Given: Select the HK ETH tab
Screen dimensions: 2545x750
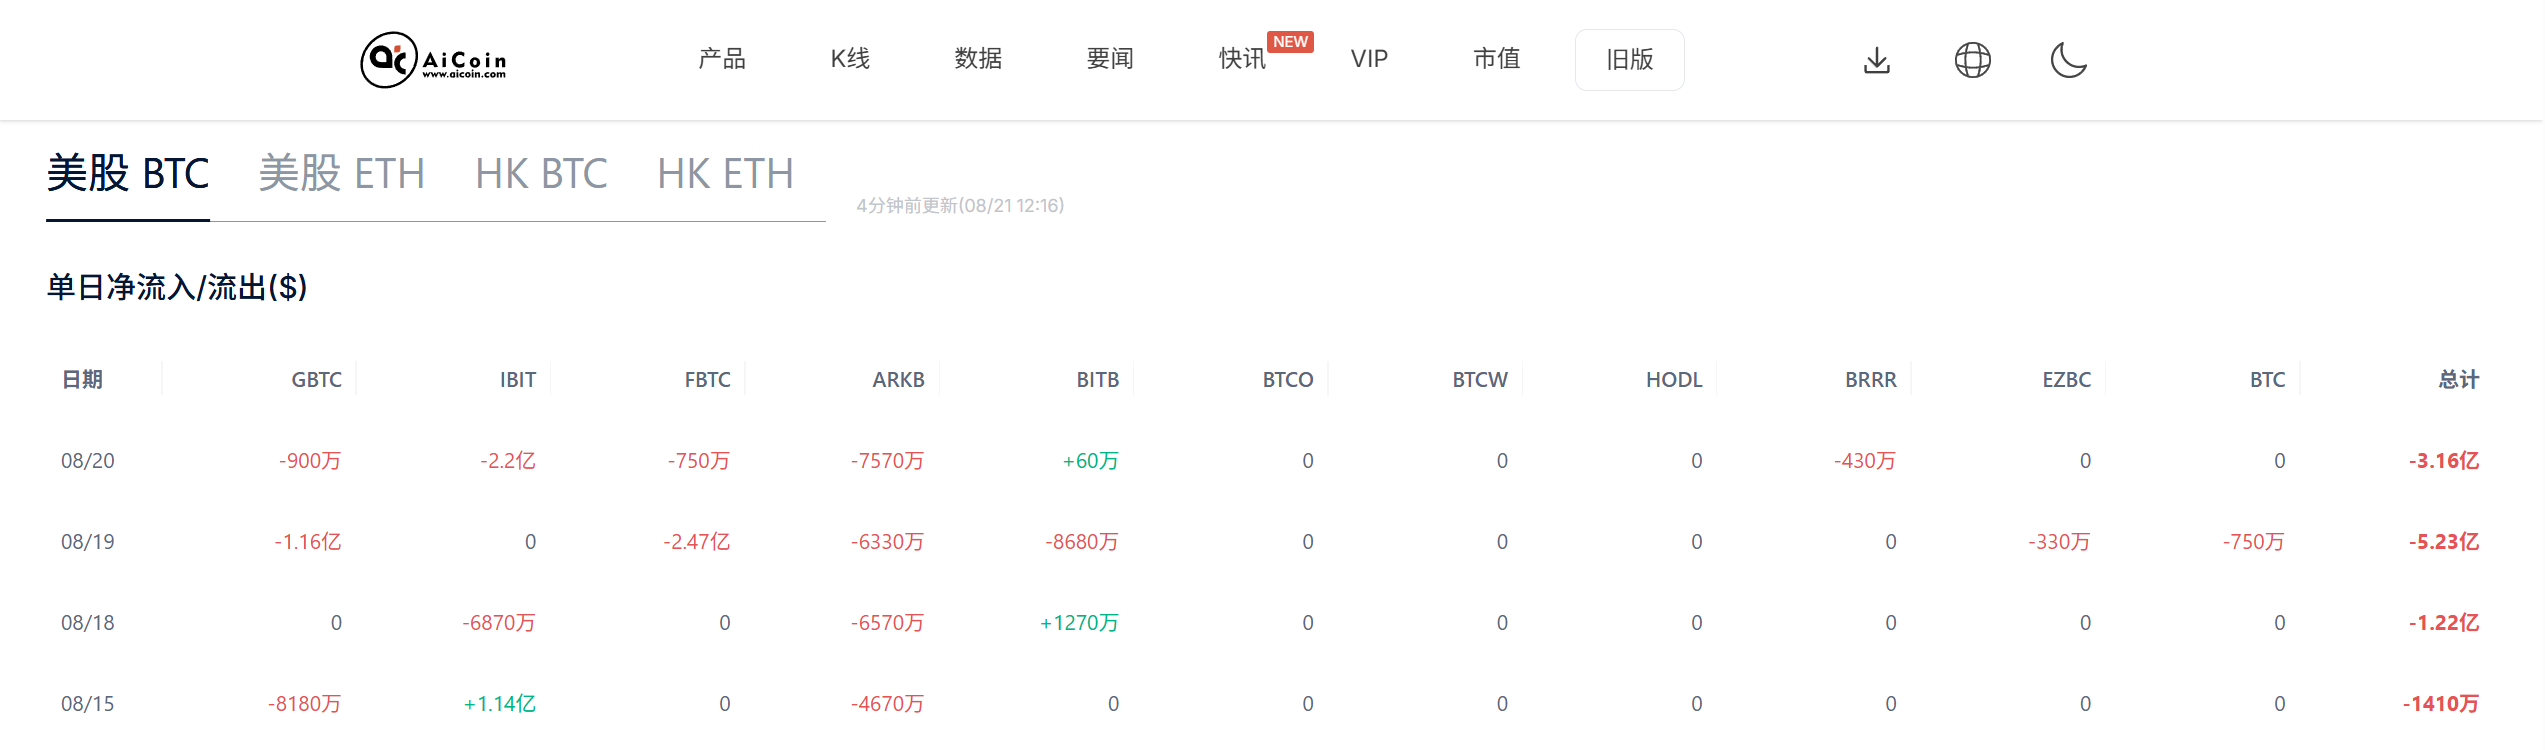Looking at the screenshot, I should pyautogui.click(x=725, y=174).
